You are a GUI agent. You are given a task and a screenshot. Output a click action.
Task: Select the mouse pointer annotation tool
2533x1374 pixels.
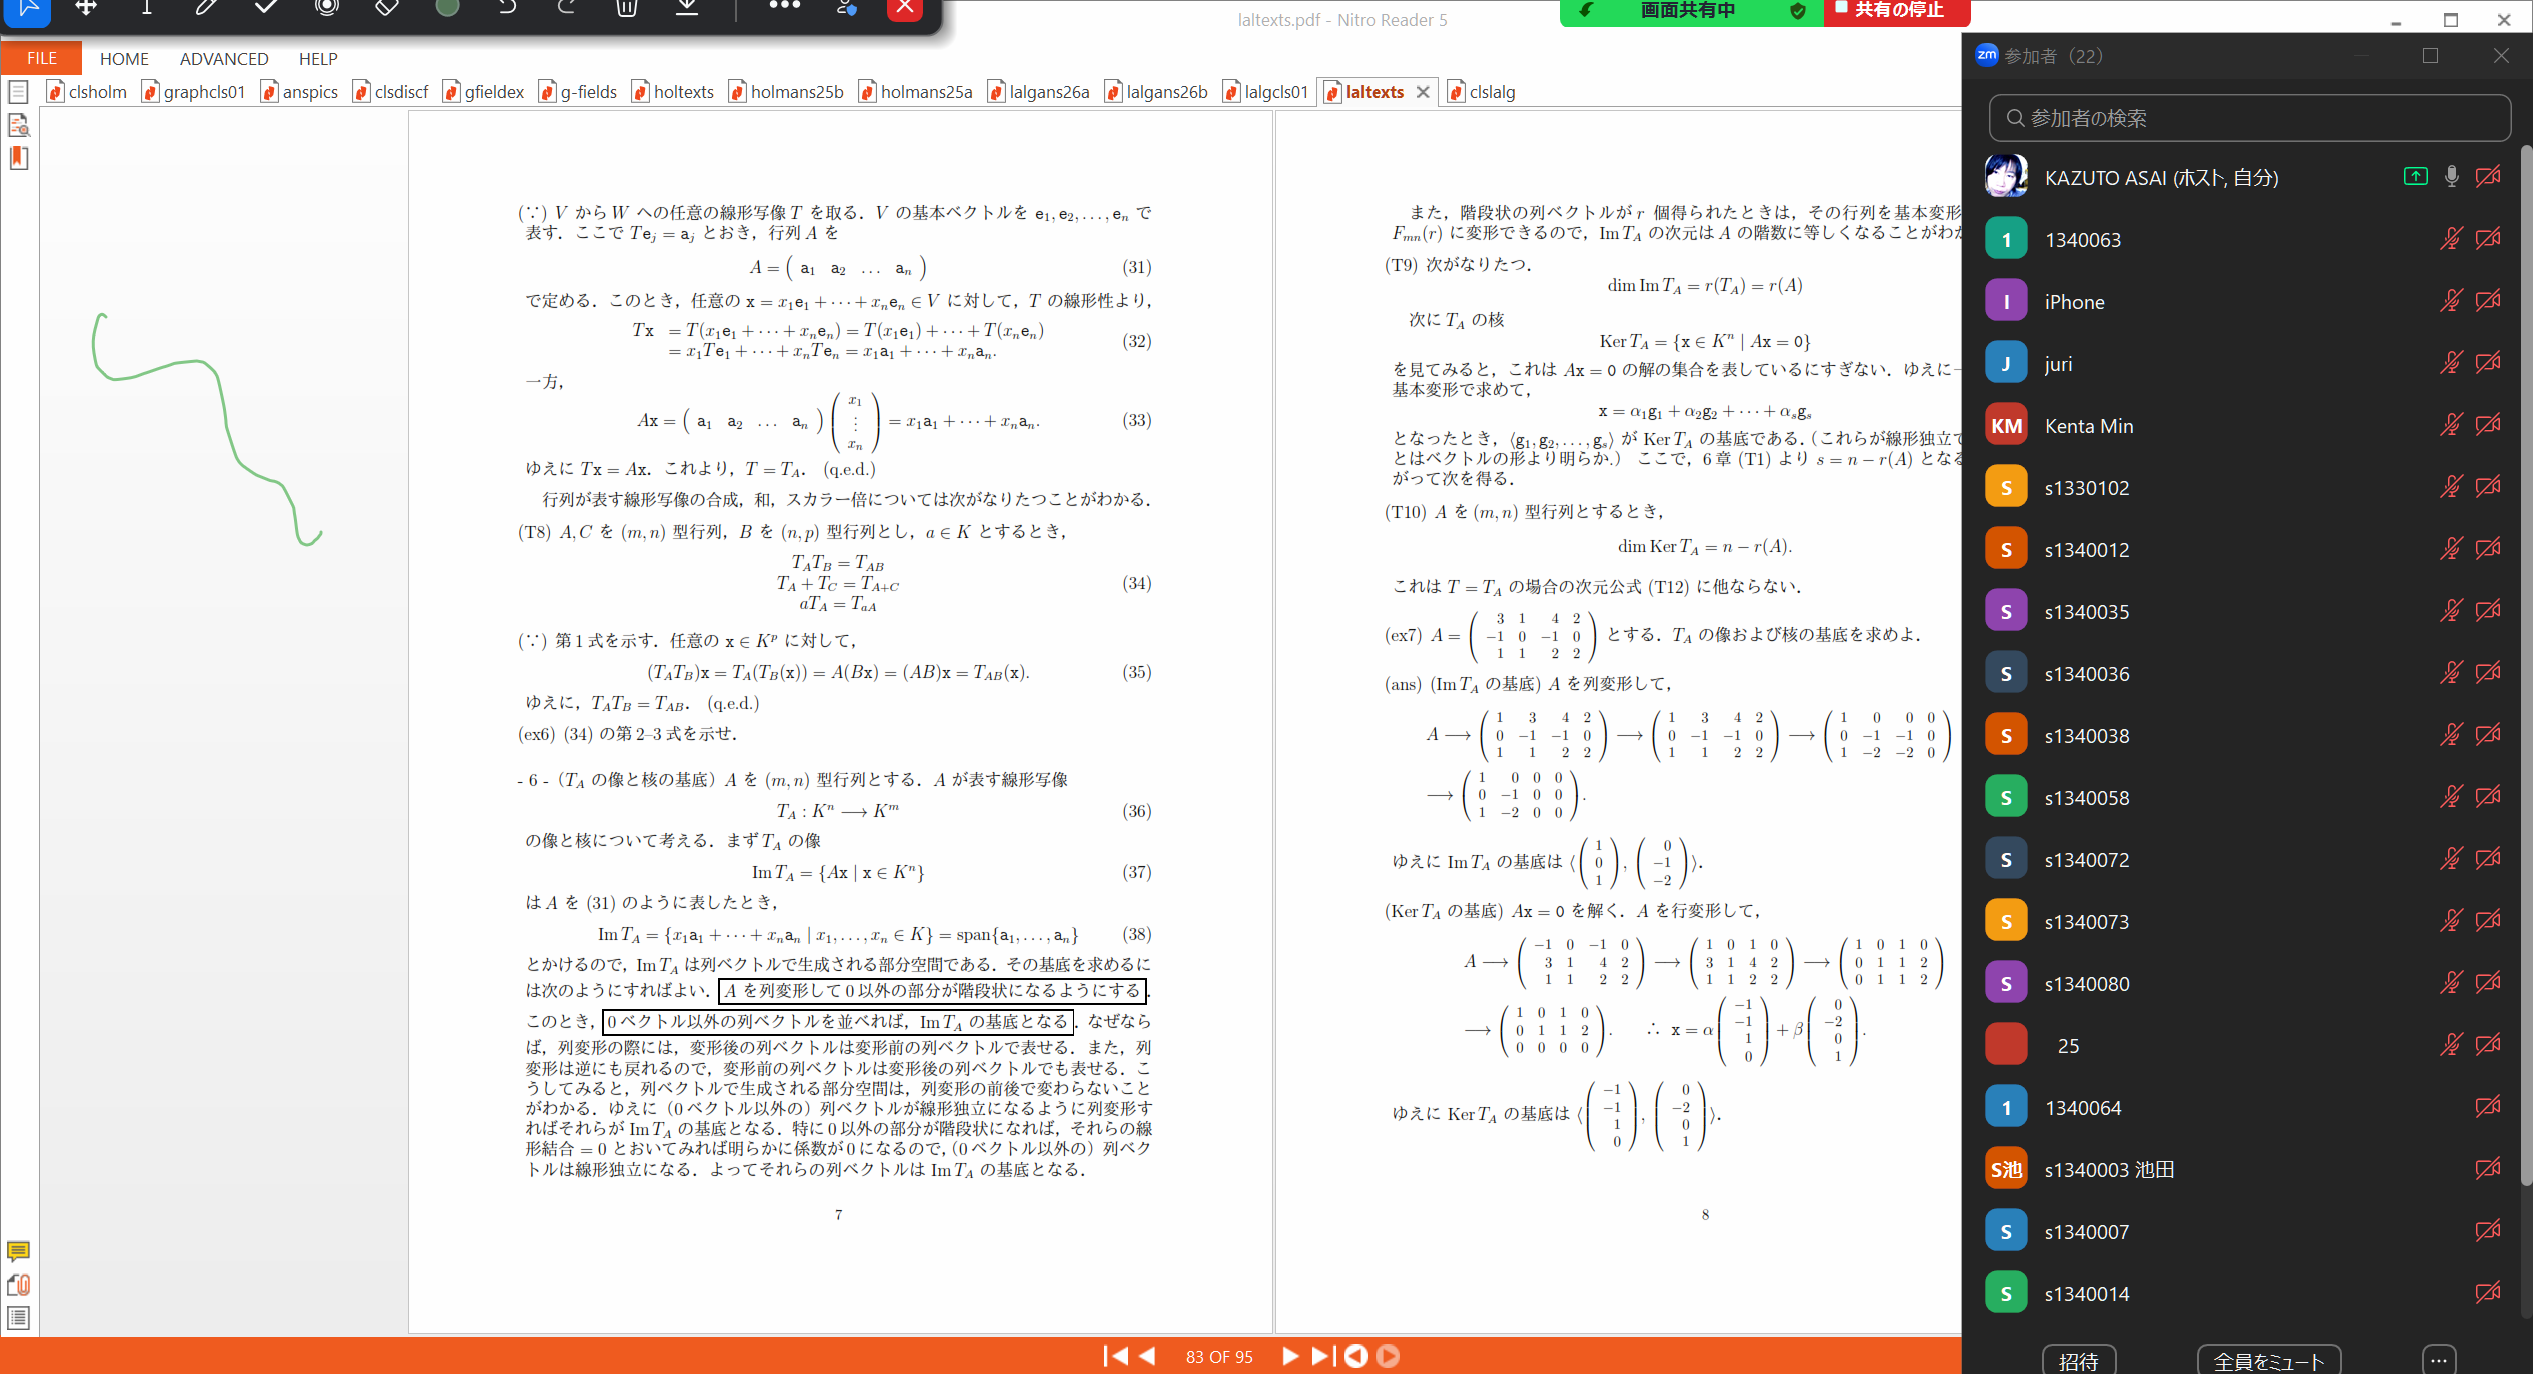tap(27, 8)
